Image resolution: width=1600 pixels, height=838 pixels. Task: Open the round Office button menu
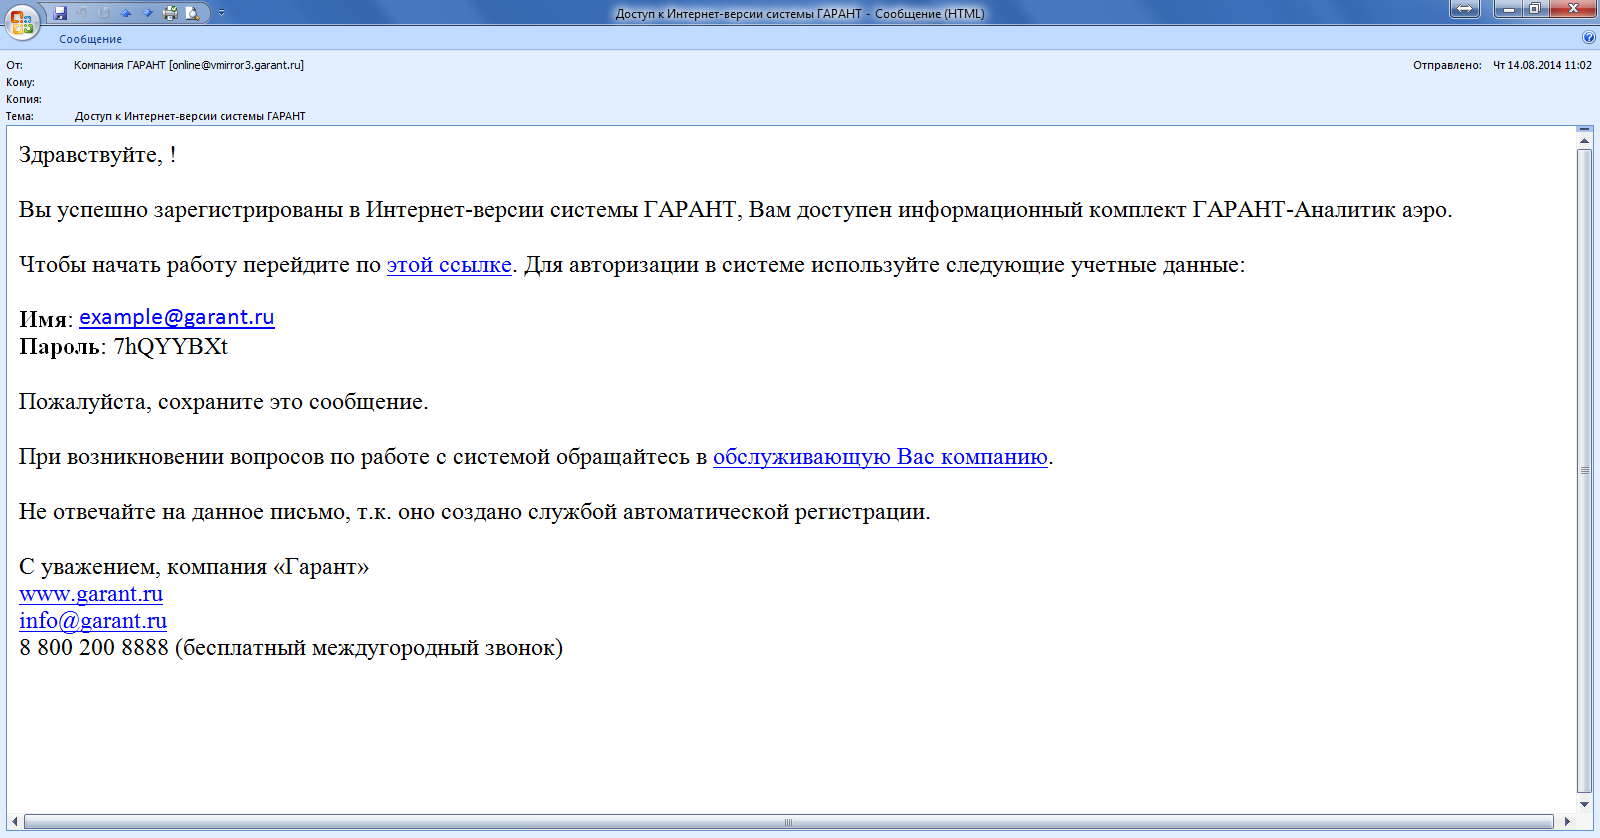(x=22, y=22)
